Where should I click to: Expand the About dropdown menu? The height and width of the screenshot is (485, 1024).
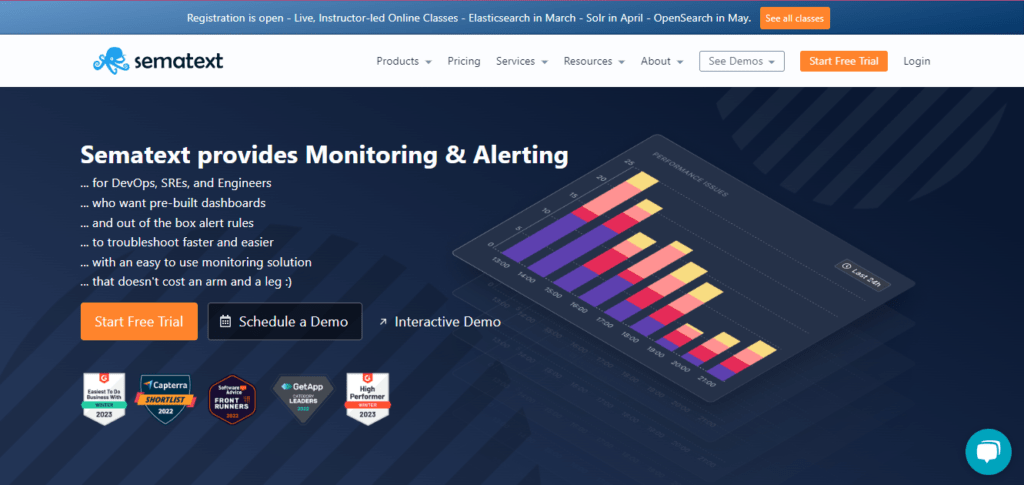661,61
